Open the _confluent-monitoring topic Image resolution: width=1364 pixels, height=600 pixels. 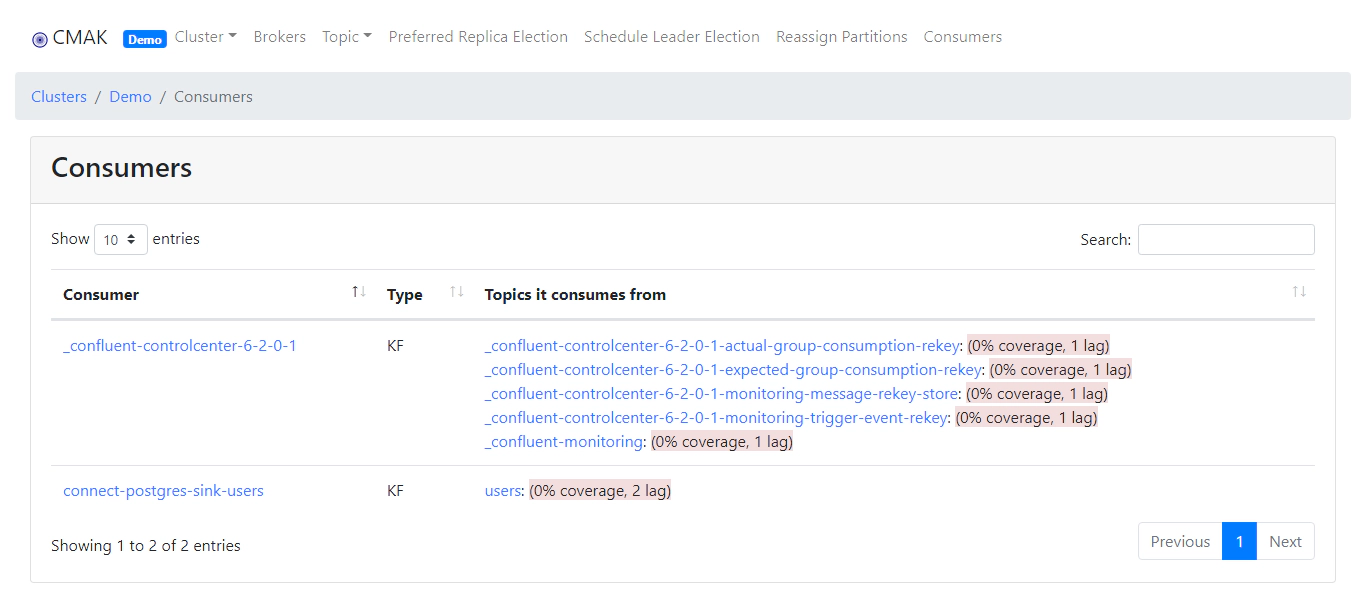pyautogui.click(x=564, y=442)
